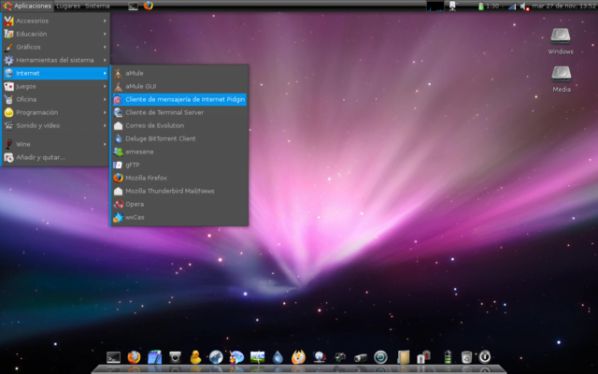The width and height of the screenshot is (598, 374).
Task: Click the yellow duck icon in the dock
Action: tap(195, 357)
